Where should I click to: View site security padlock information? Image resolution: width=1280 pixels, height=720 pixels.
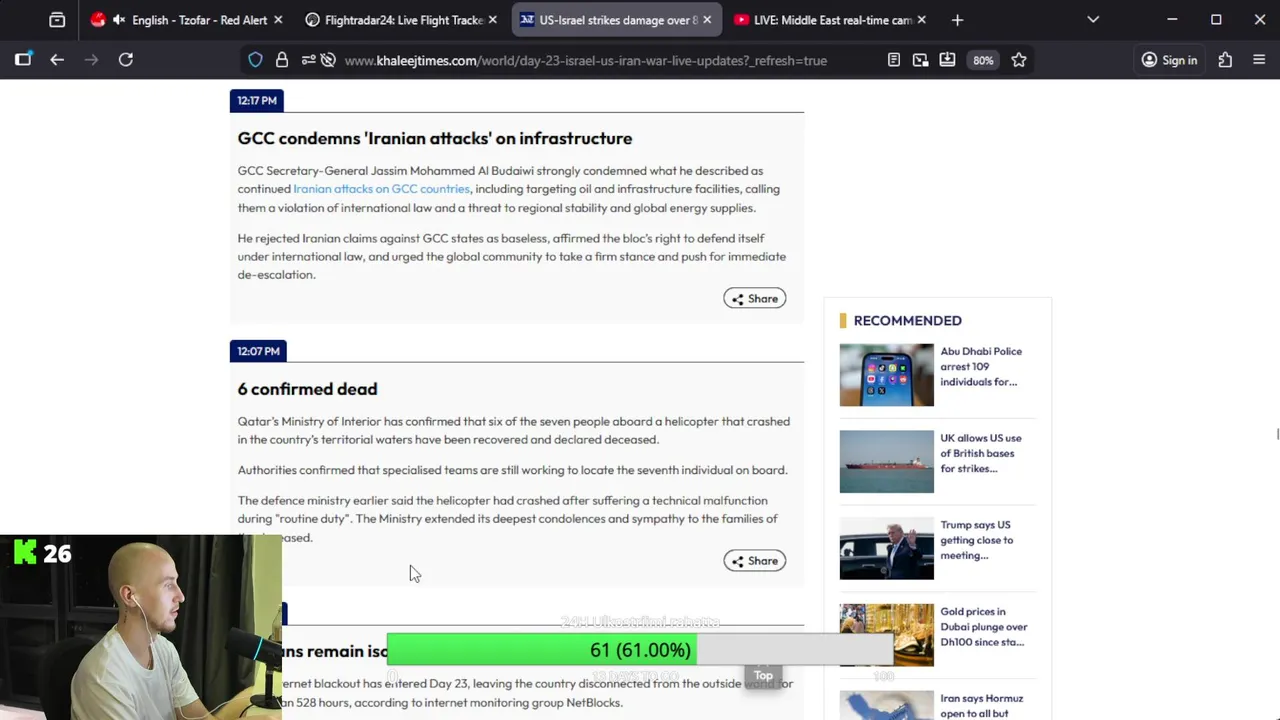coord(282,60)
